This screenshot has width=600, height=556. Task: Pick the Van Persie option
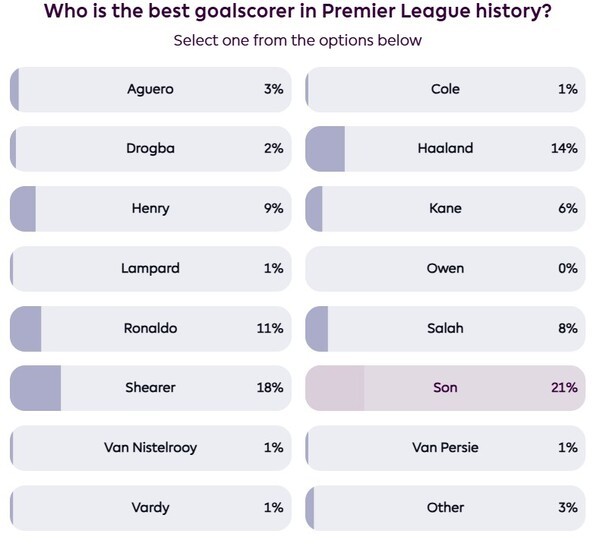click(x=445, y=447)
